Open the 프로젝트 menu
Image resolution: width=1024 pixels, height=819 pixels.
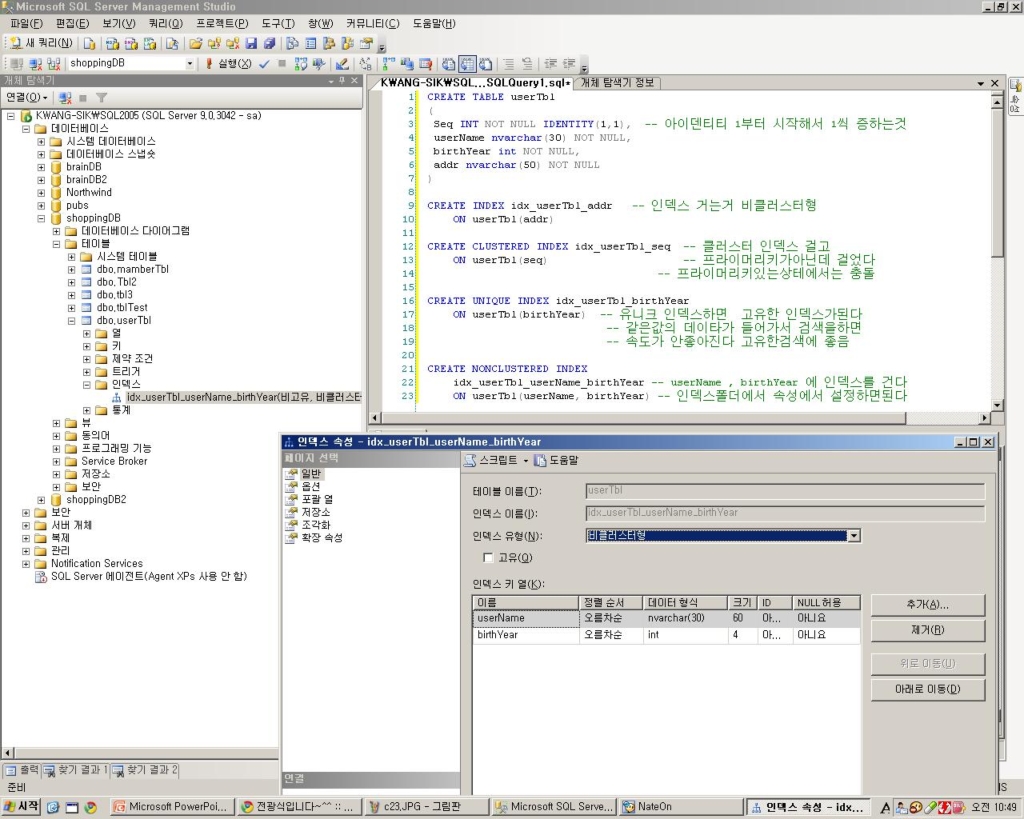(222, 24)
